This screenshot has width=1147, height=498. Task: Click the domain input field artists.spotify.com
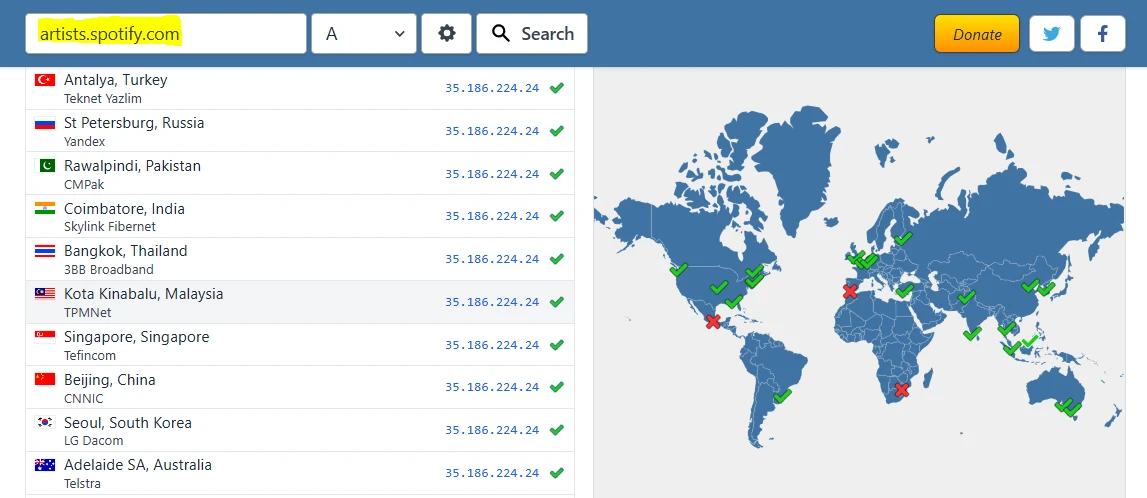point(166,34)
